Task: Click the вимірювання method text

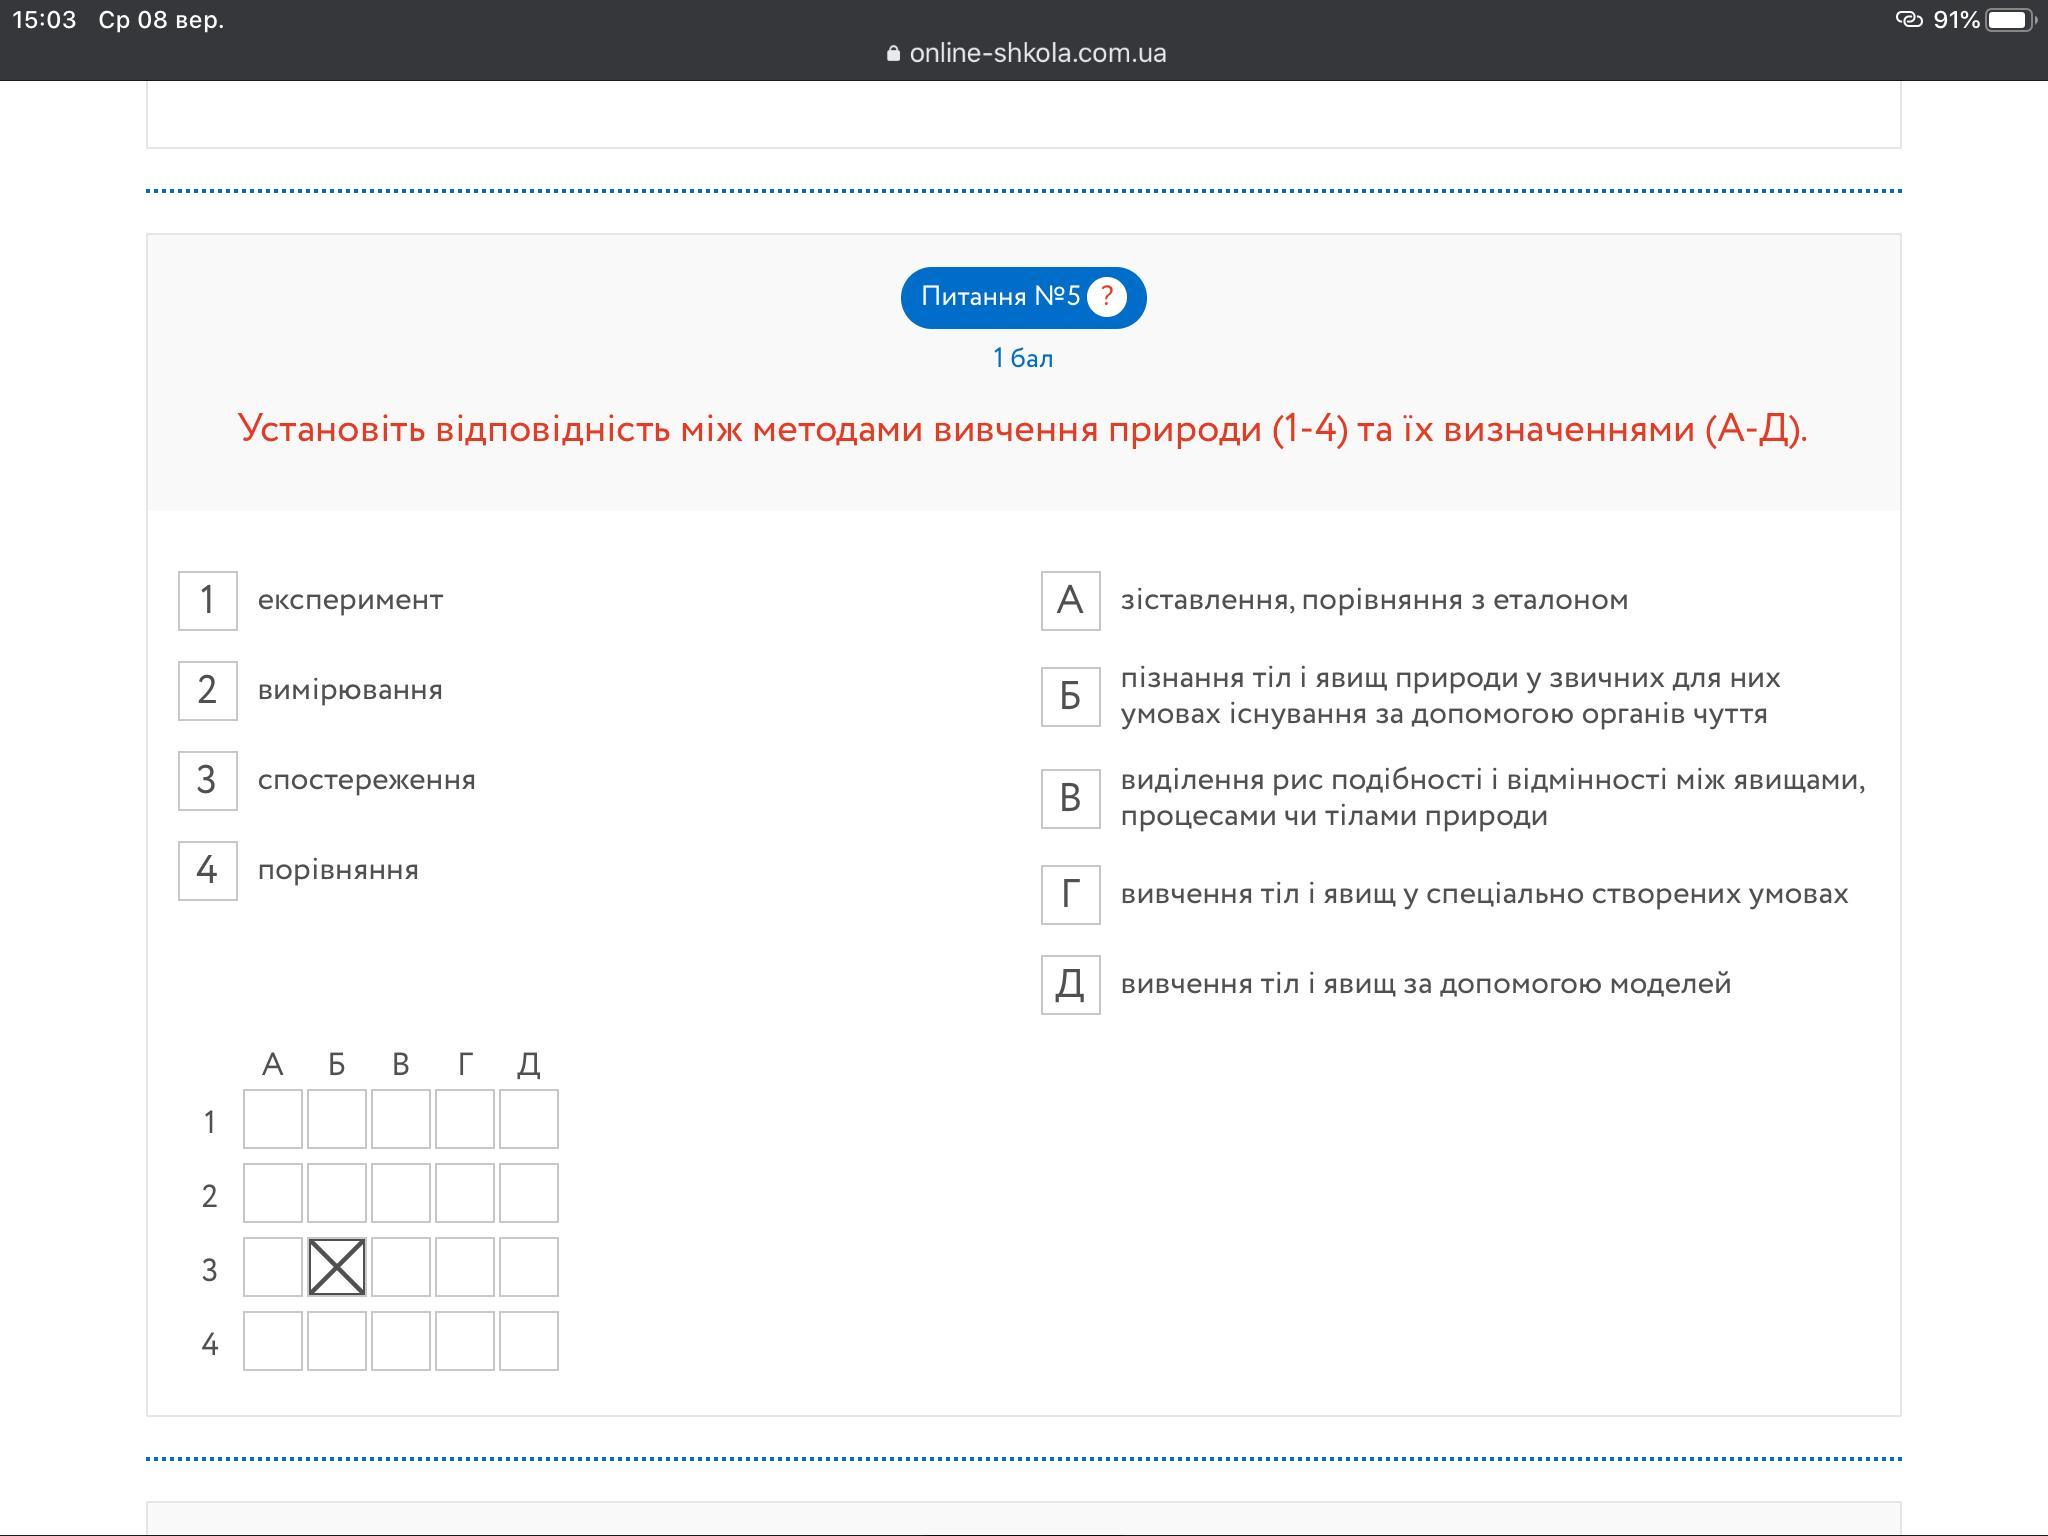Action: pos(350,690)
